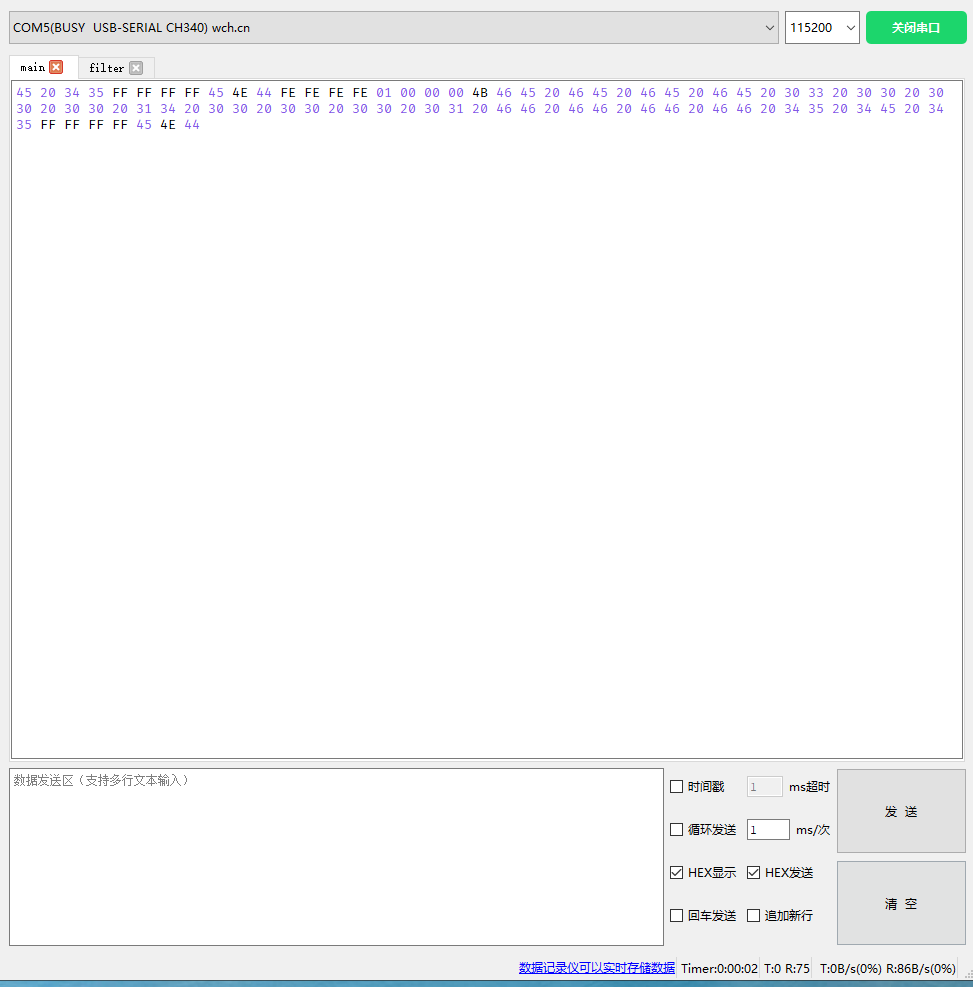The image size is (973, 987).
Task: Disable the HEX发送 checkbox
Action: click(753, 872)
